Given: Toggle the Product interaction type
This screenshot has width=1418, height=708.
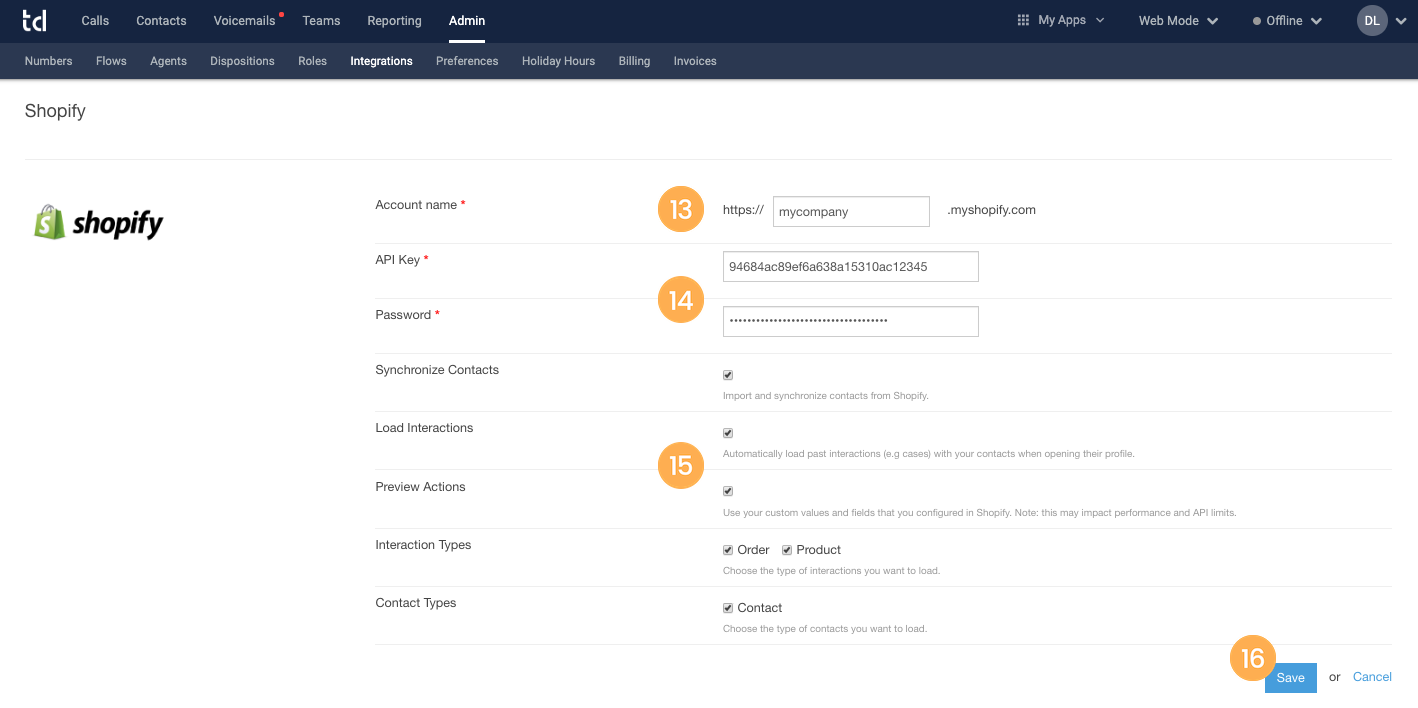Looking at the screenshot, I should point(787,549).
